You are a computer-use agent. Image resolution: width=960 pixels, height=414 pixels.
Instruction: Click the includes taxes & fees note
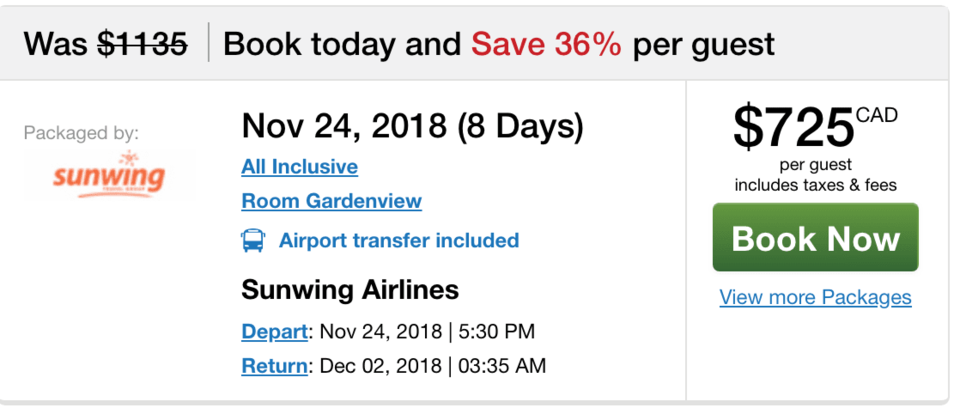click(x=816, y=184)
